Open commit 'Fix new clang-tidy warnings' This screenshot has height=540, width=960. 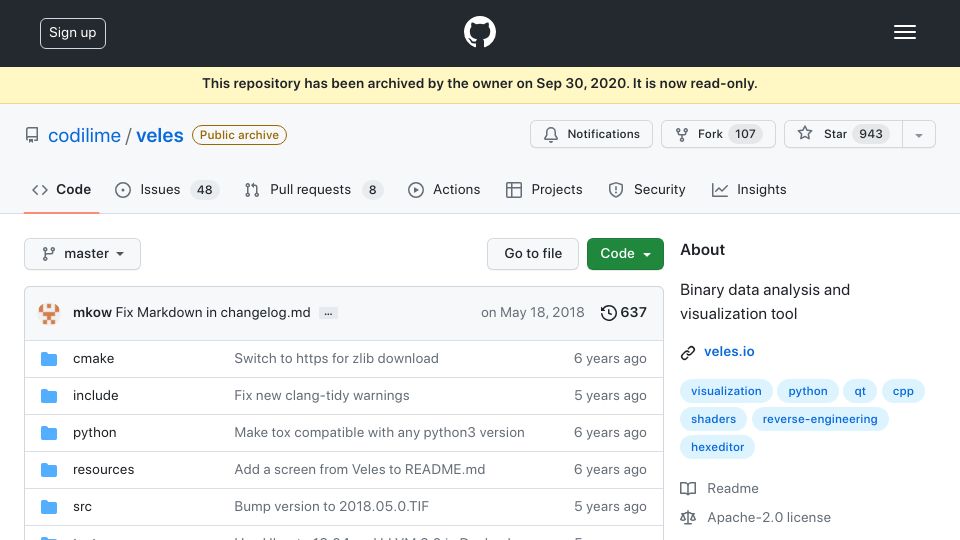321,396
